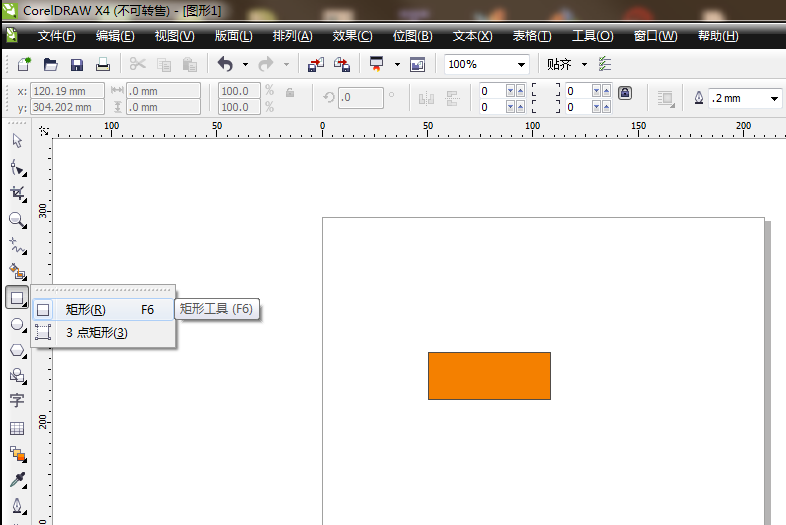
Task: Select the Basic Shapes tool
Action: pos(18,376)
